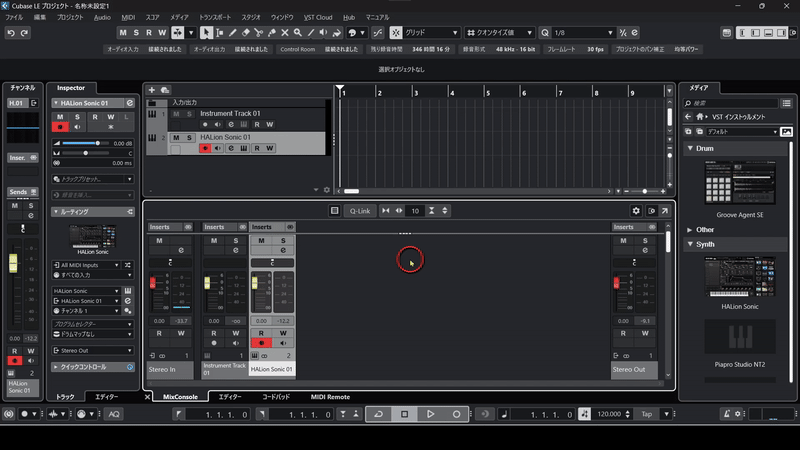This screenshot has height=450, width=800.
Task: Open MixConsole settings gear
Action: [x=636, y=211]
